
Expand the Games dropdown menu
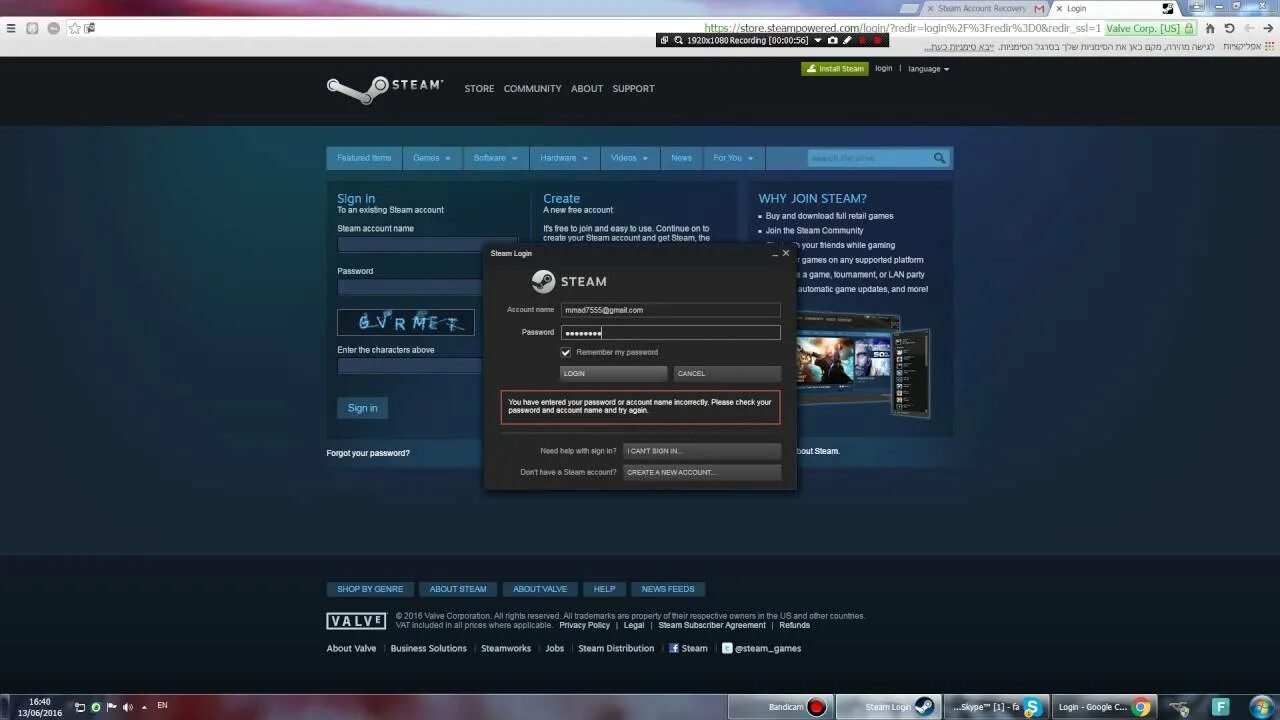coord(432,158)
